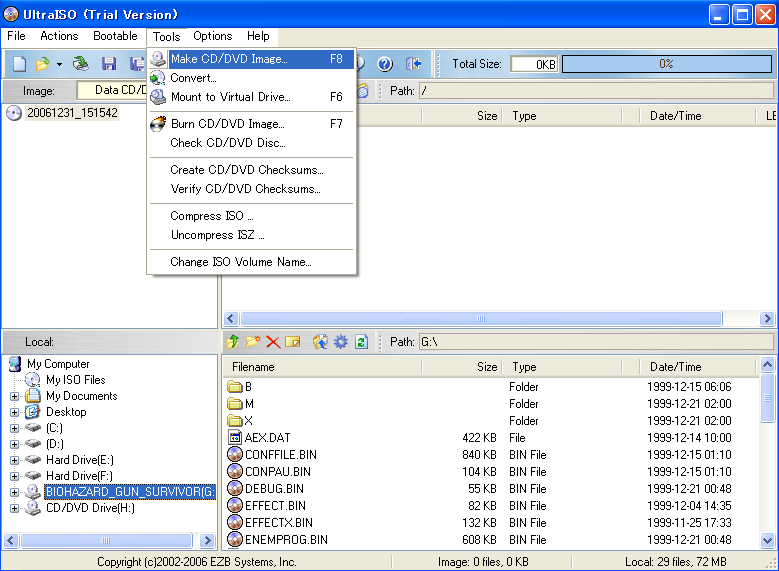The width and height of the screenshot is (779, 571).
Task: Click the My ISO Files disc icon
Action: (x=33, y=380)
